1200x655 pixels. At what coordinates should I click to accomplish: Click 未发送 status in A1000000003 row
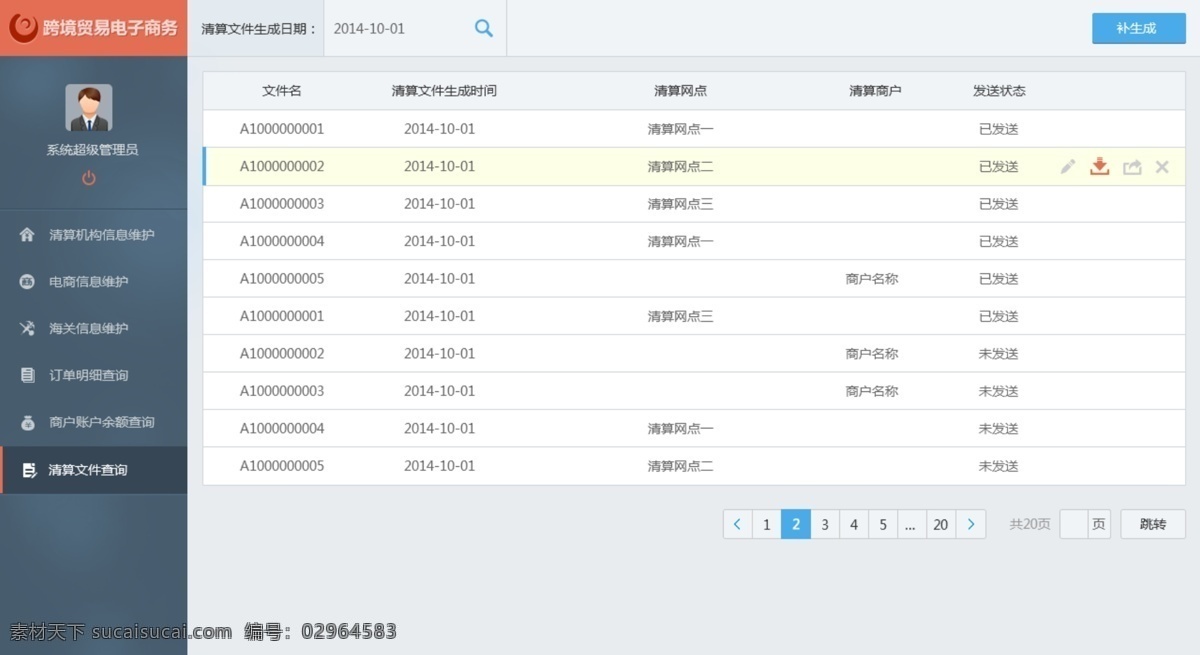(998, 391)
